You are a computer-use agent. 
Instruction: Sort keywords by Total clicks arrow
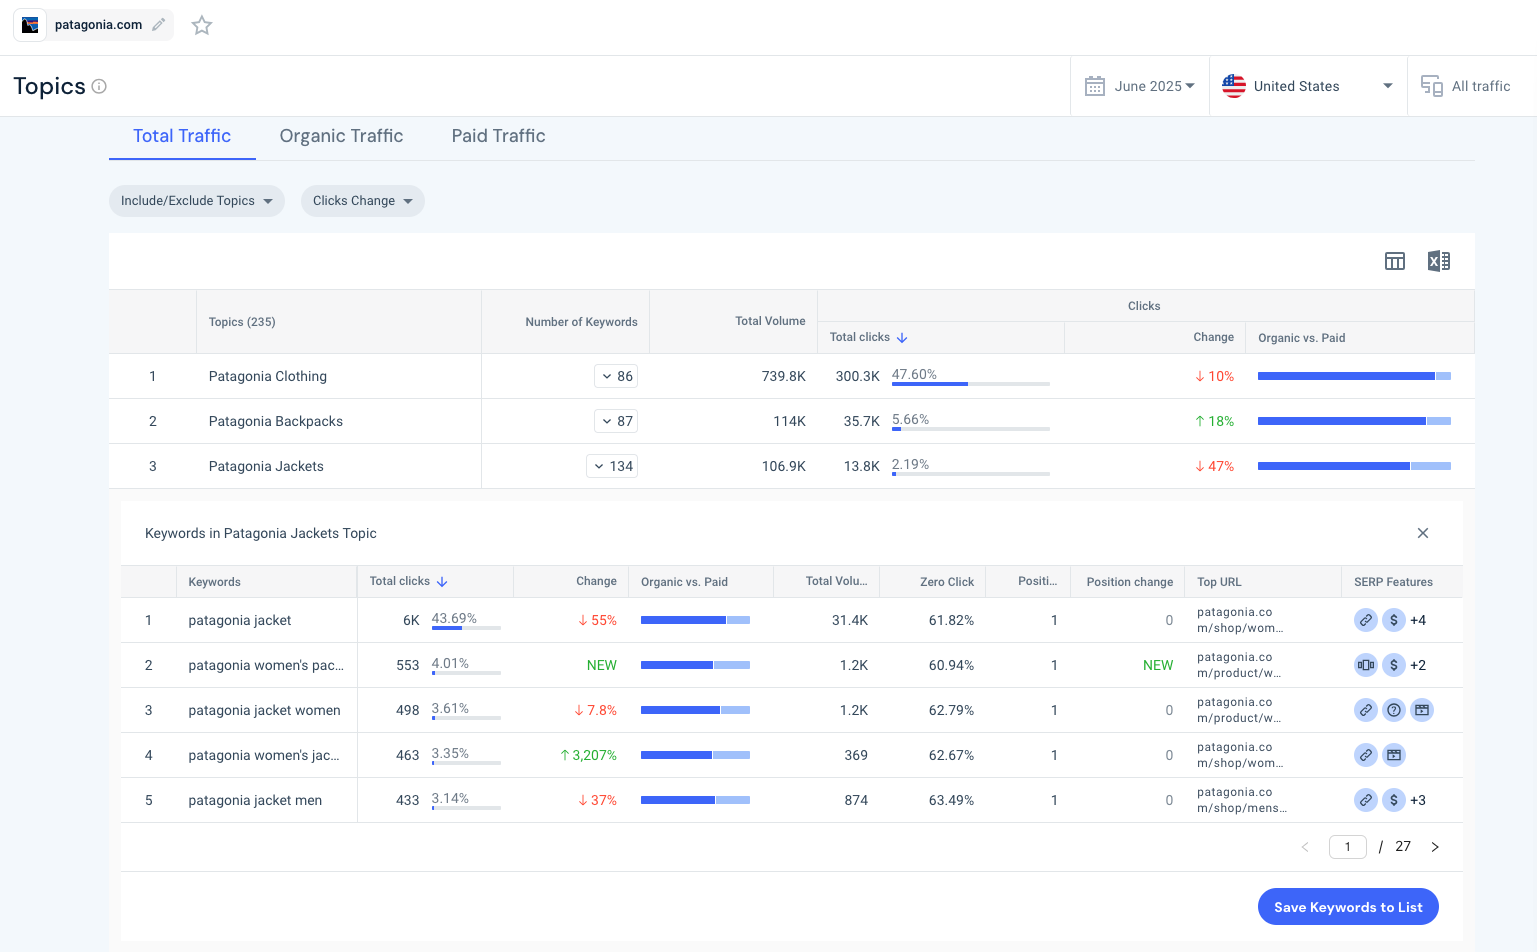tap(442, 582)
